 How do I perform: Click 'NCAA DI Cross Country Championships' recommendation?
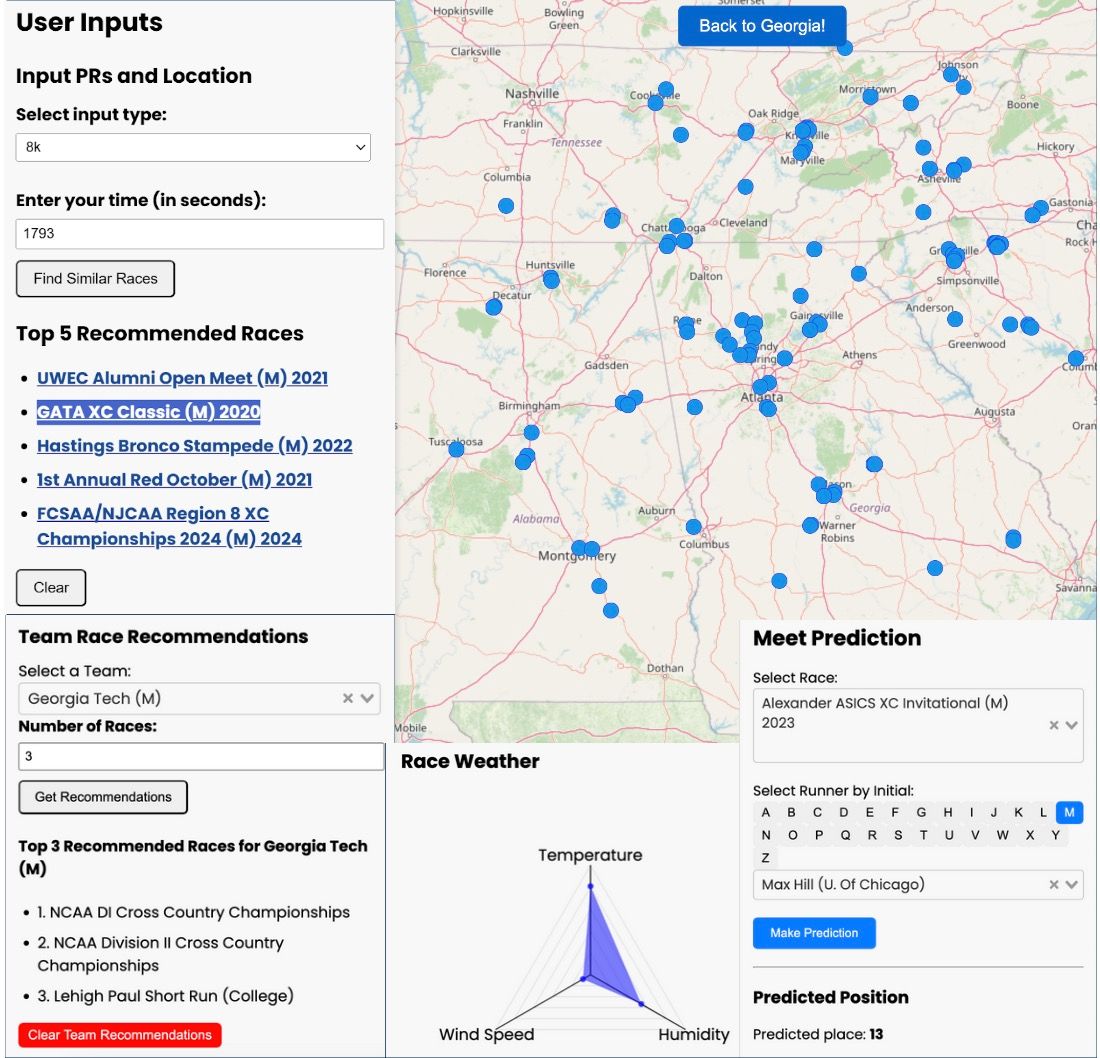(194, 912)
